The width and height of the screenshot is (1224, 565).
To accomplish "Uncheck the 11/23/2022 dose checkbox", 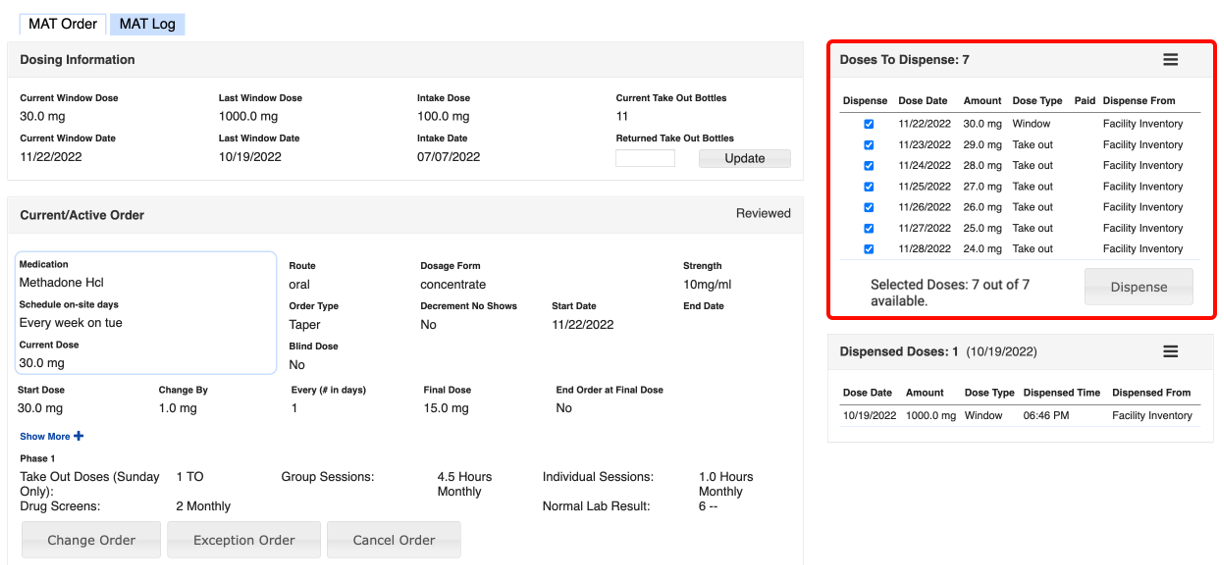I will point(868,145).
